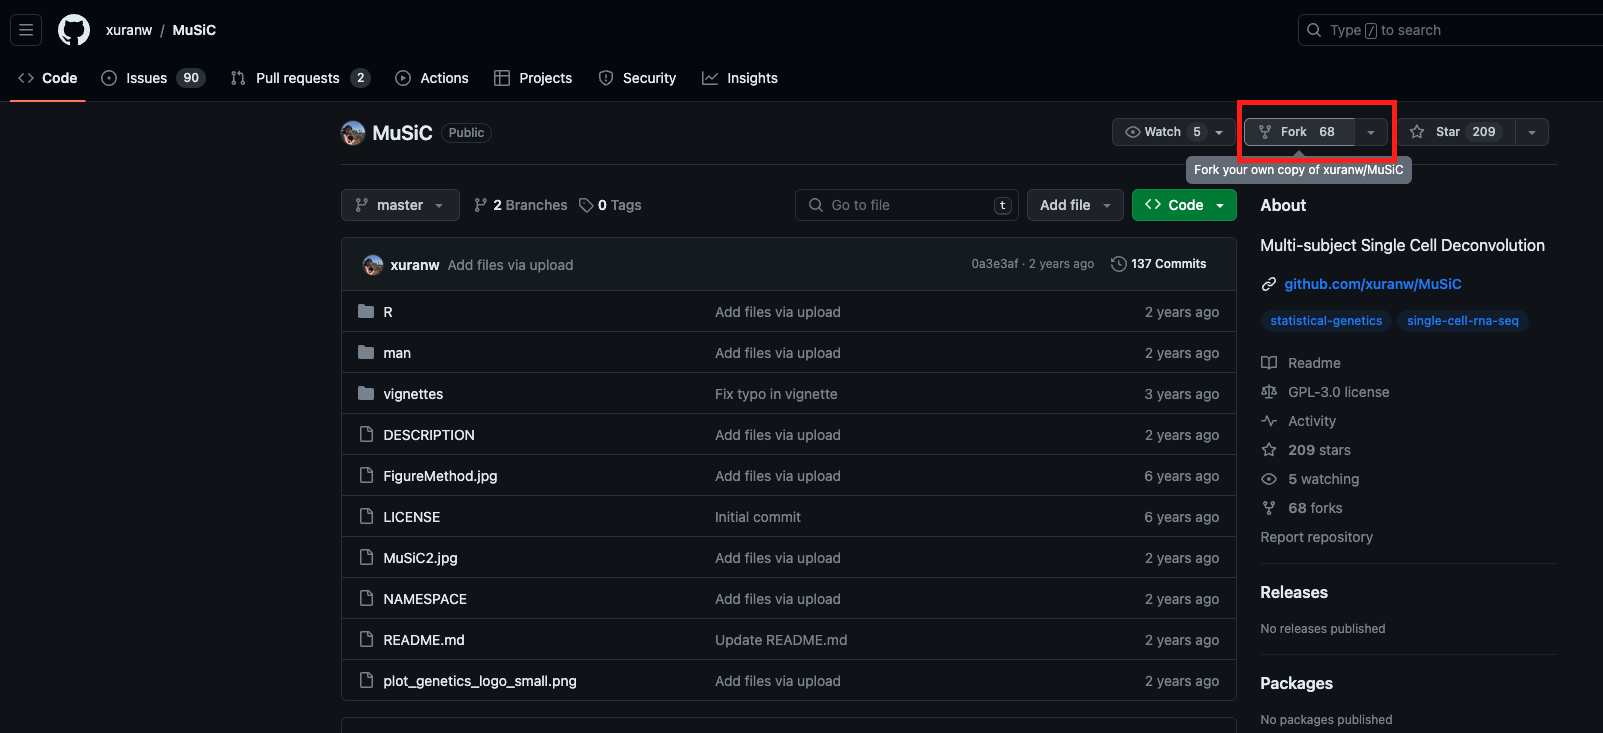
Task: Select the statistical-genetics topic tag
Action: 1326,321
